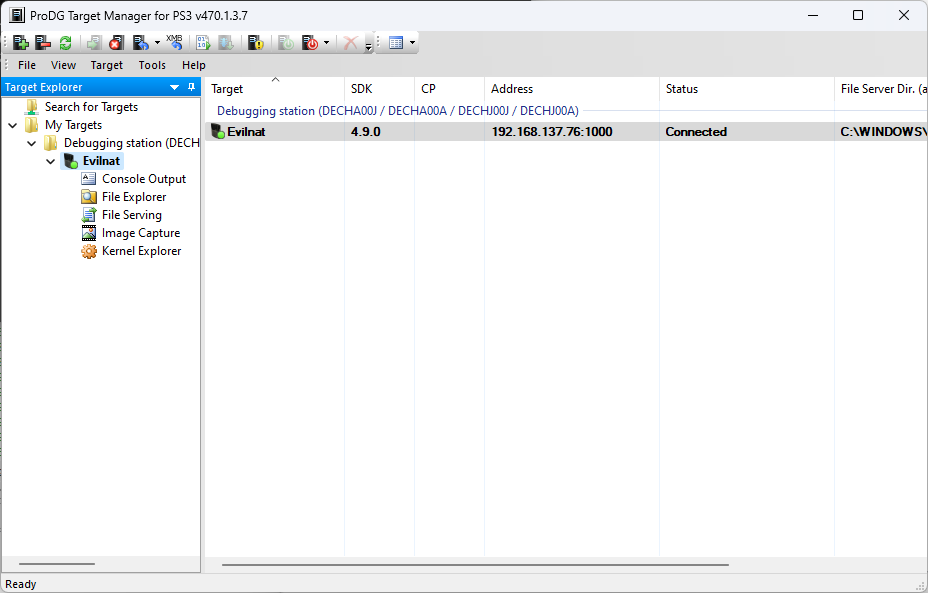Open the Target Explorer panel options dropdown

175,87
